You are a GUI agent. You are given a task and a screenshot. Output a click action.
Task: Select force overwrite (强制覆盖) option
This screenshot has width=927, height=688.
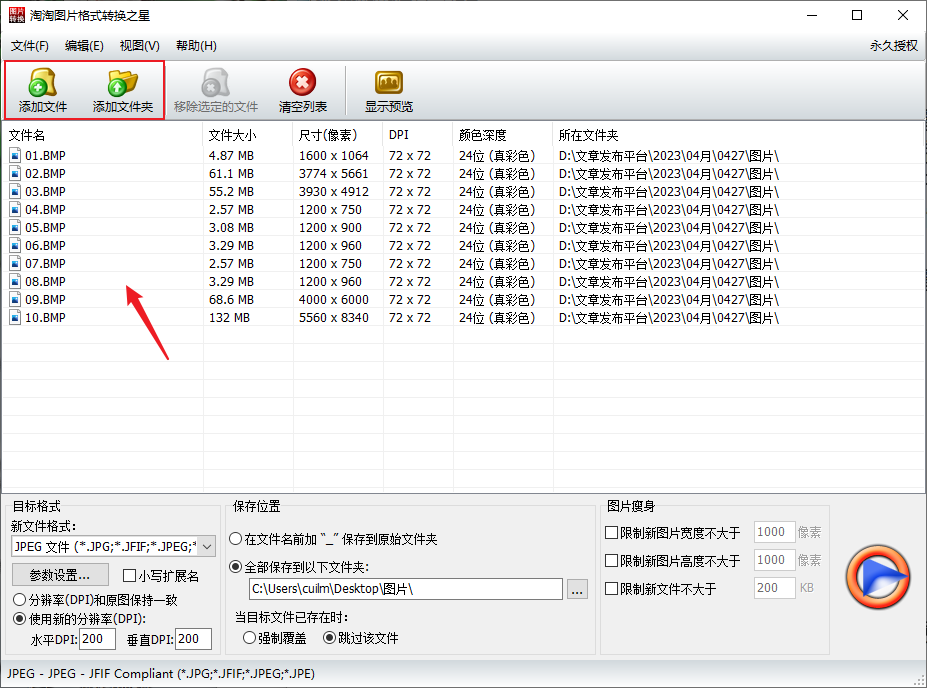pyautogui.click(x=249, y=638)
